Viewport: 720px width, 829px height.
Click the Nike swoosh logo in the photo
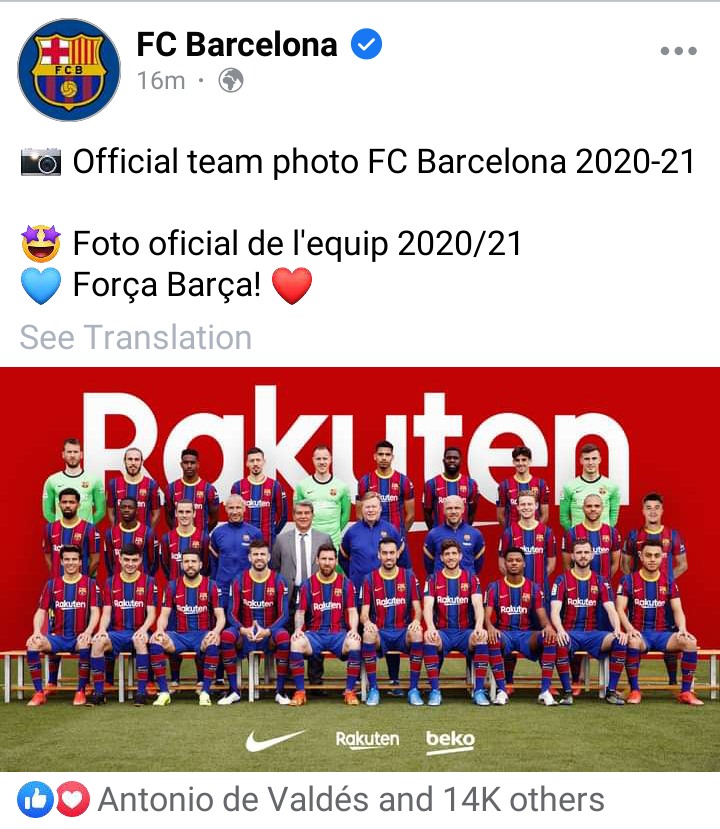(x=275, y=740)
